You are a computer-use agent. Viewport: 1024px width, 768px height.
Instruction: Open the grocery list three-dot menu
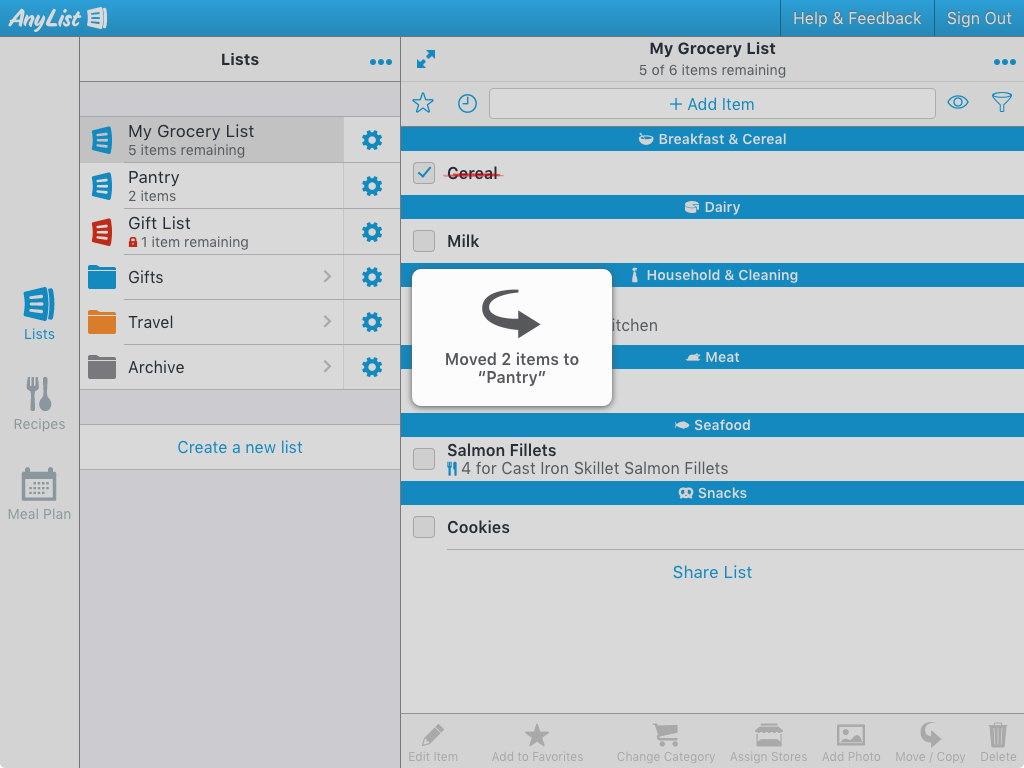tap(1004, 62)
